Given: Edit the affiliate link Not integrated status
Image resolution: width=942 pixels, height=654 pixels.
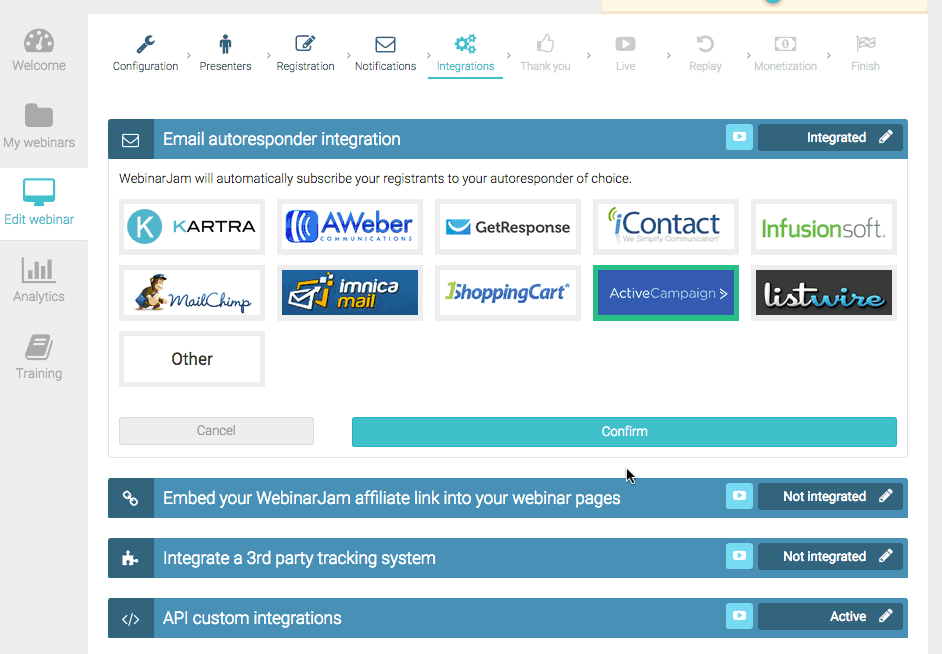Looking at the screenshot, I should (830, 497).
